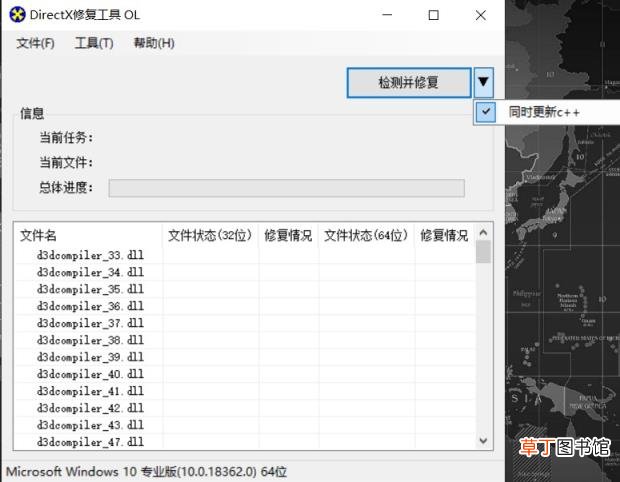Image resolution: width=620 pixels, height=482 pixels.
Task: Select d3dcompiler_42.dll in the list
Action: tap(90, 408)
